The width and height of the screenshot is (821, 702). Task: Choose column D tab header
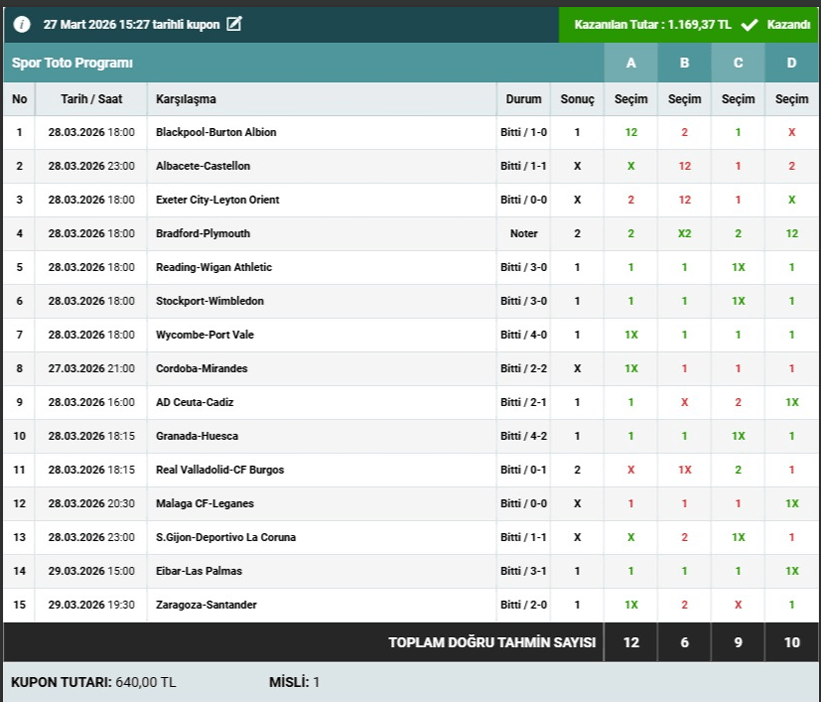point(792,63)
